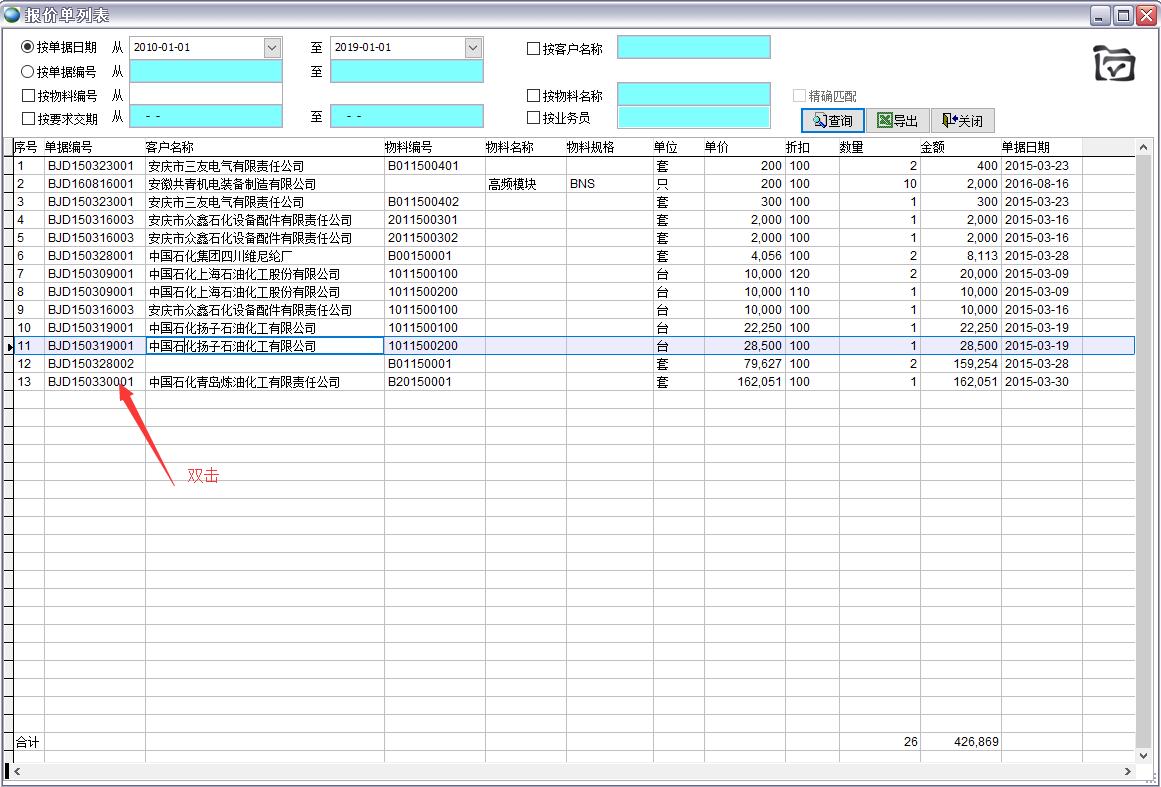
Task: Click the horizontal scrollbar right arrow
Action: point(1128,772)
